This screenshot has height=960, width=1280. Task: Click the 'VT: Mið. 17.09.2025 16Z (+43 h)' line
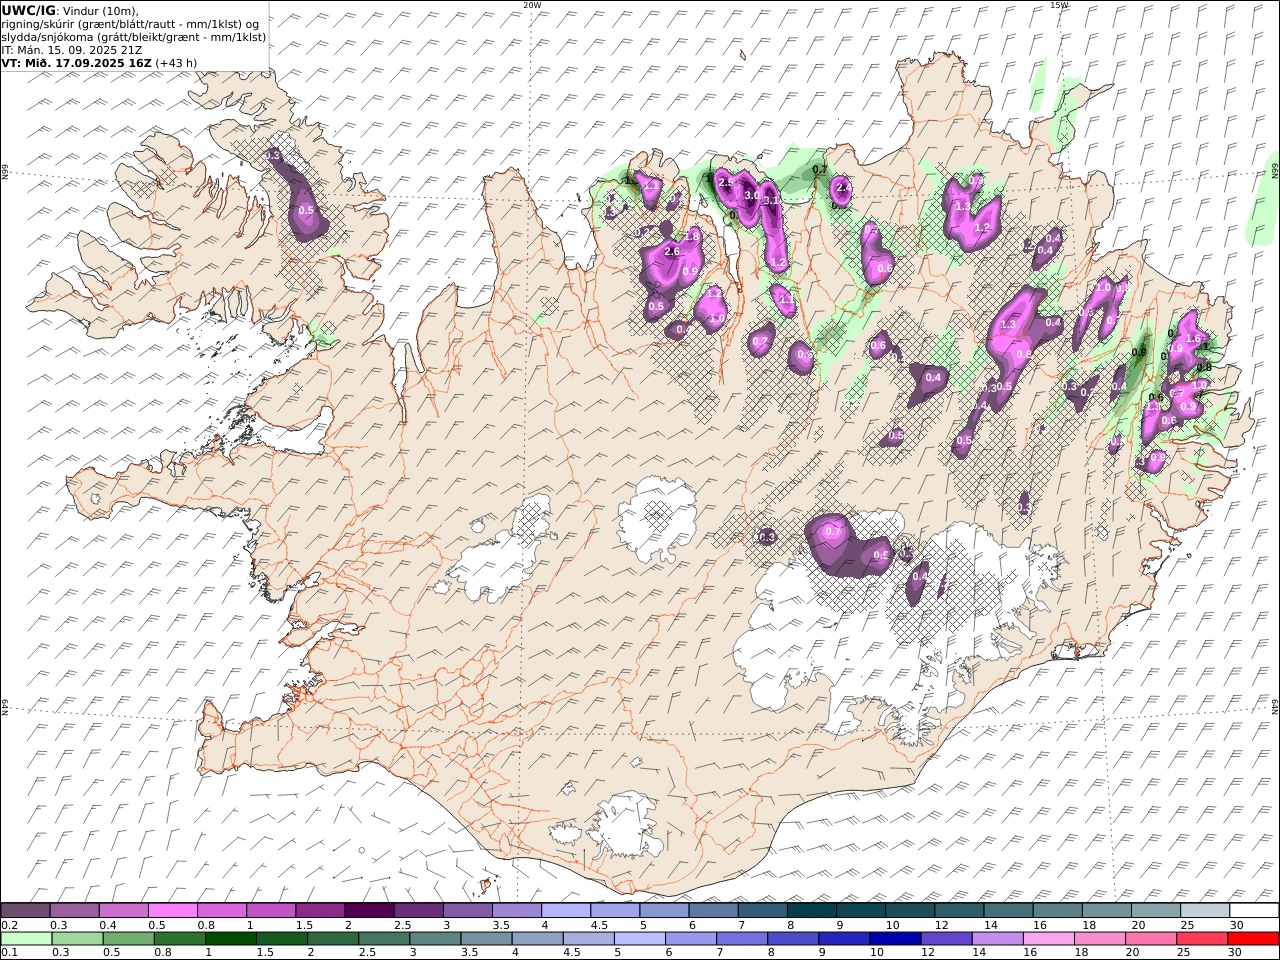[99, 63]
